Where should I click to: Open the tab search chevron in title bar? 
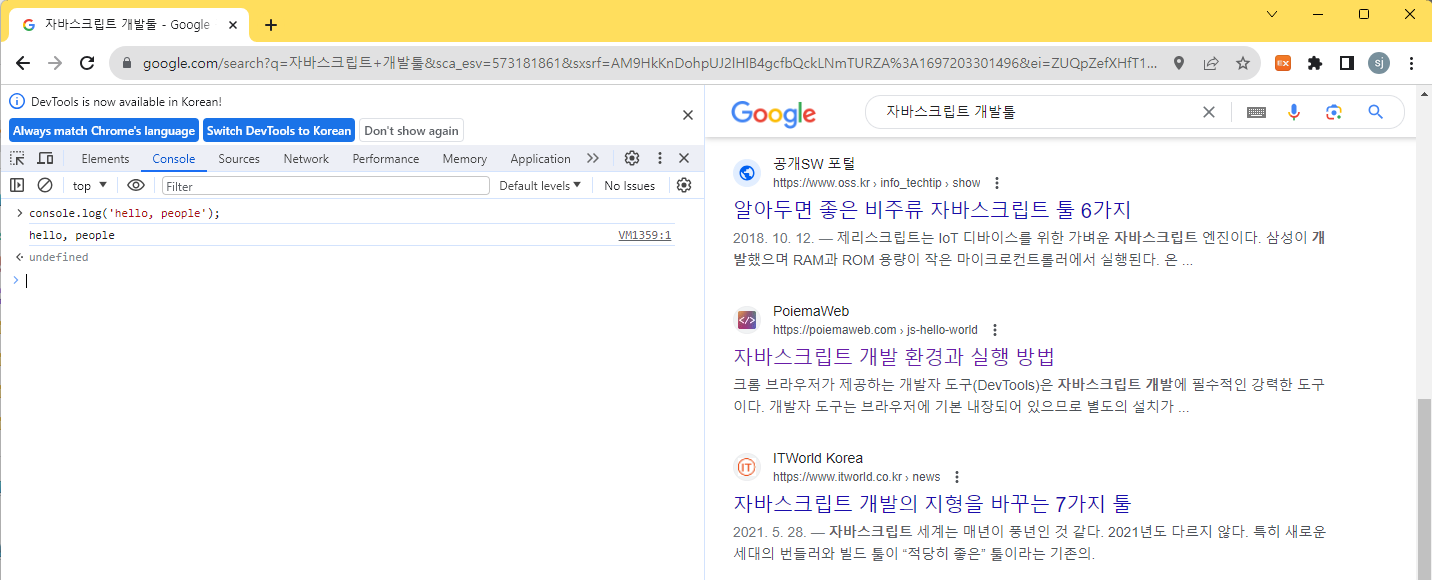1272,14
